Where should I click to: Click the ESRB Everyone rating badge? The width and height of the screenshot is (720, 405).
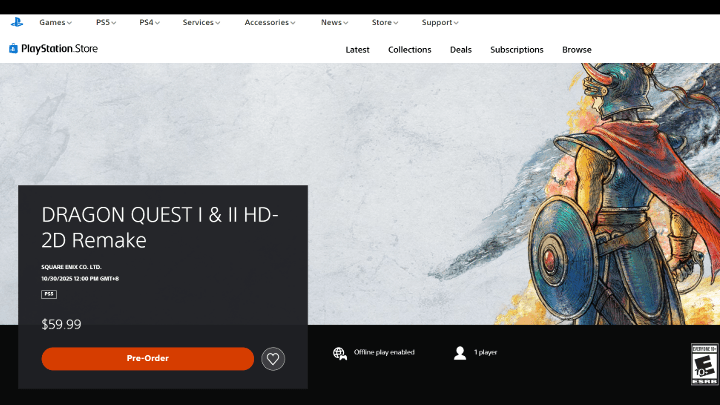coord(704,365)
